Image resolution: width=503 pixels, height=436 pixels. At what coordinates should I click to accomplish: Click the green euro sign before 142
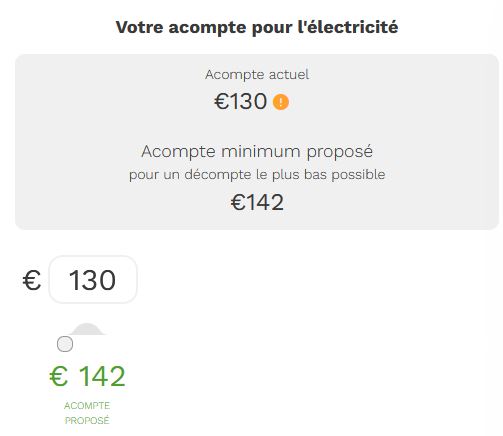(59, 376)
